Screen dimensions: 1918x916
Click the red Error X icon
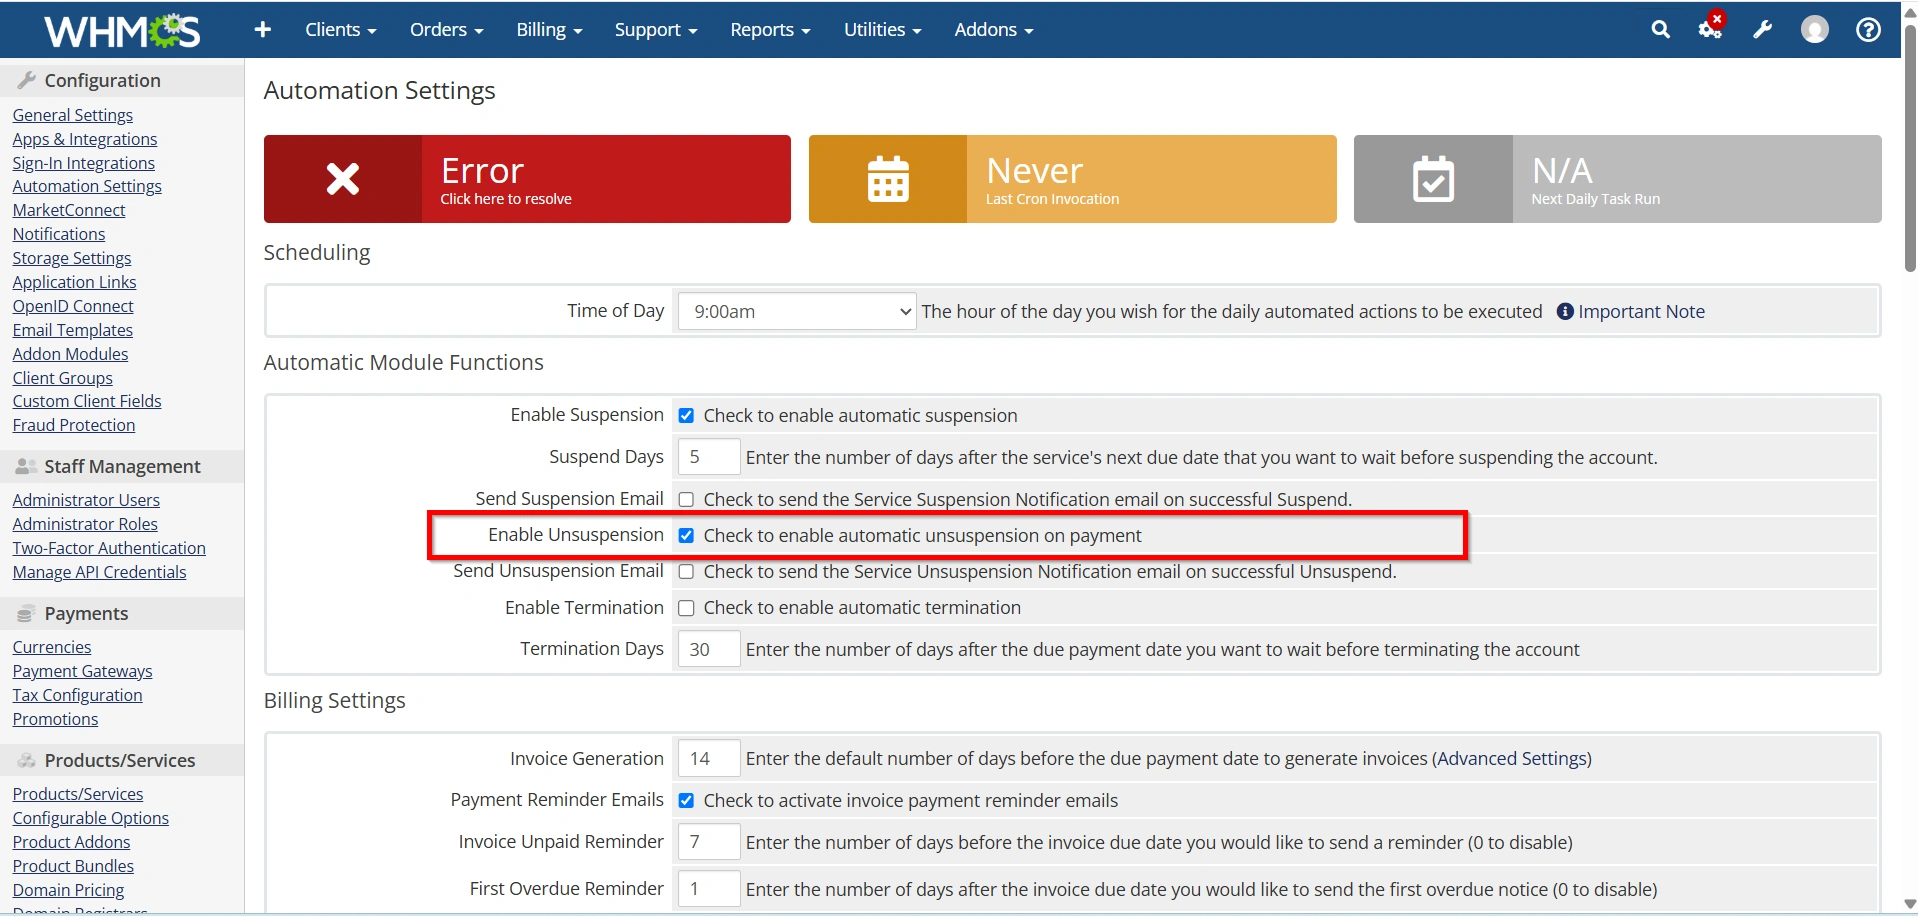(343, 179)
